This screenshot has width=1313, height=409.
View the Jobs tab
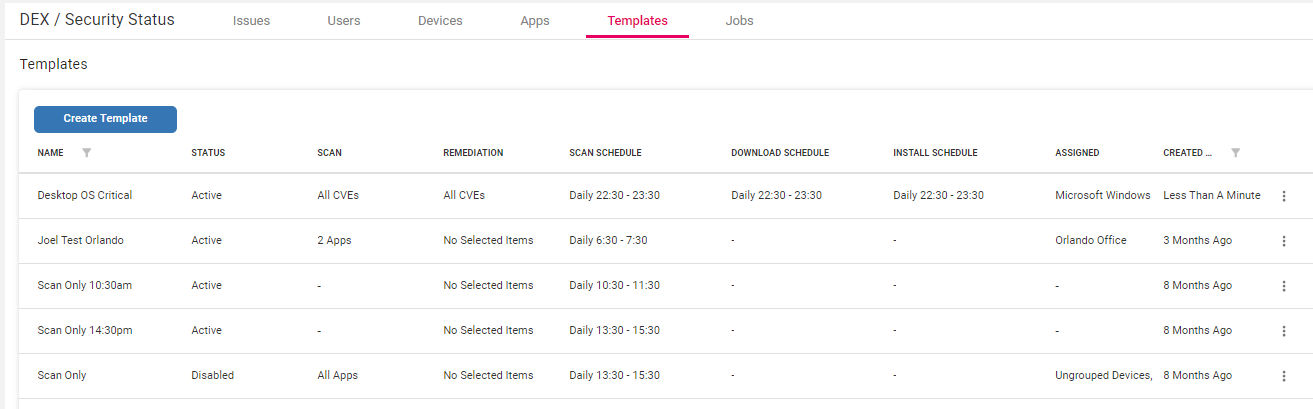pos(739,20)
